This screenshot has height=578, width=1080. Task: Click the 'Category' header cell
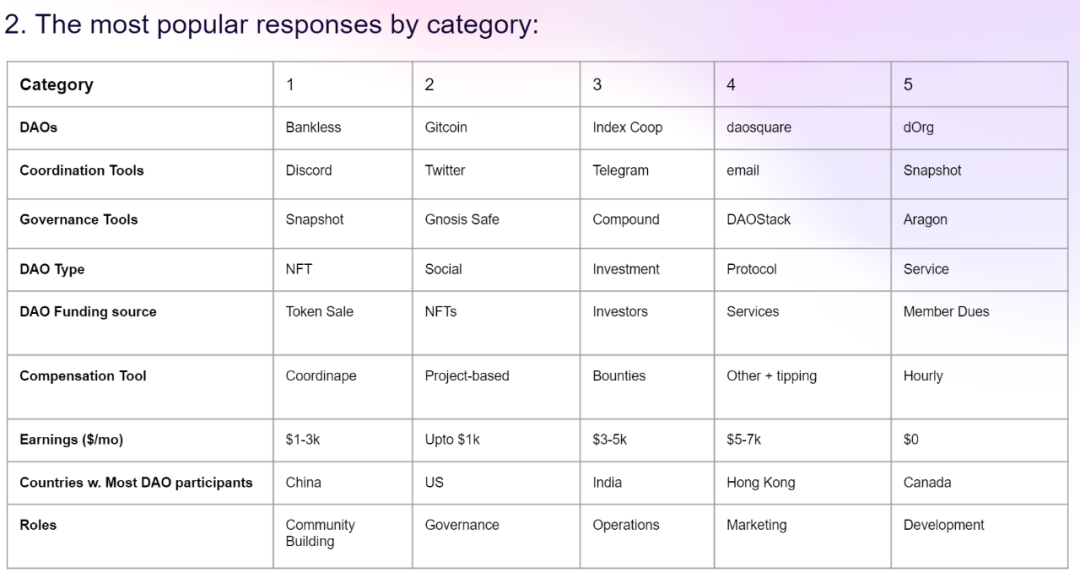coord(140,84)
